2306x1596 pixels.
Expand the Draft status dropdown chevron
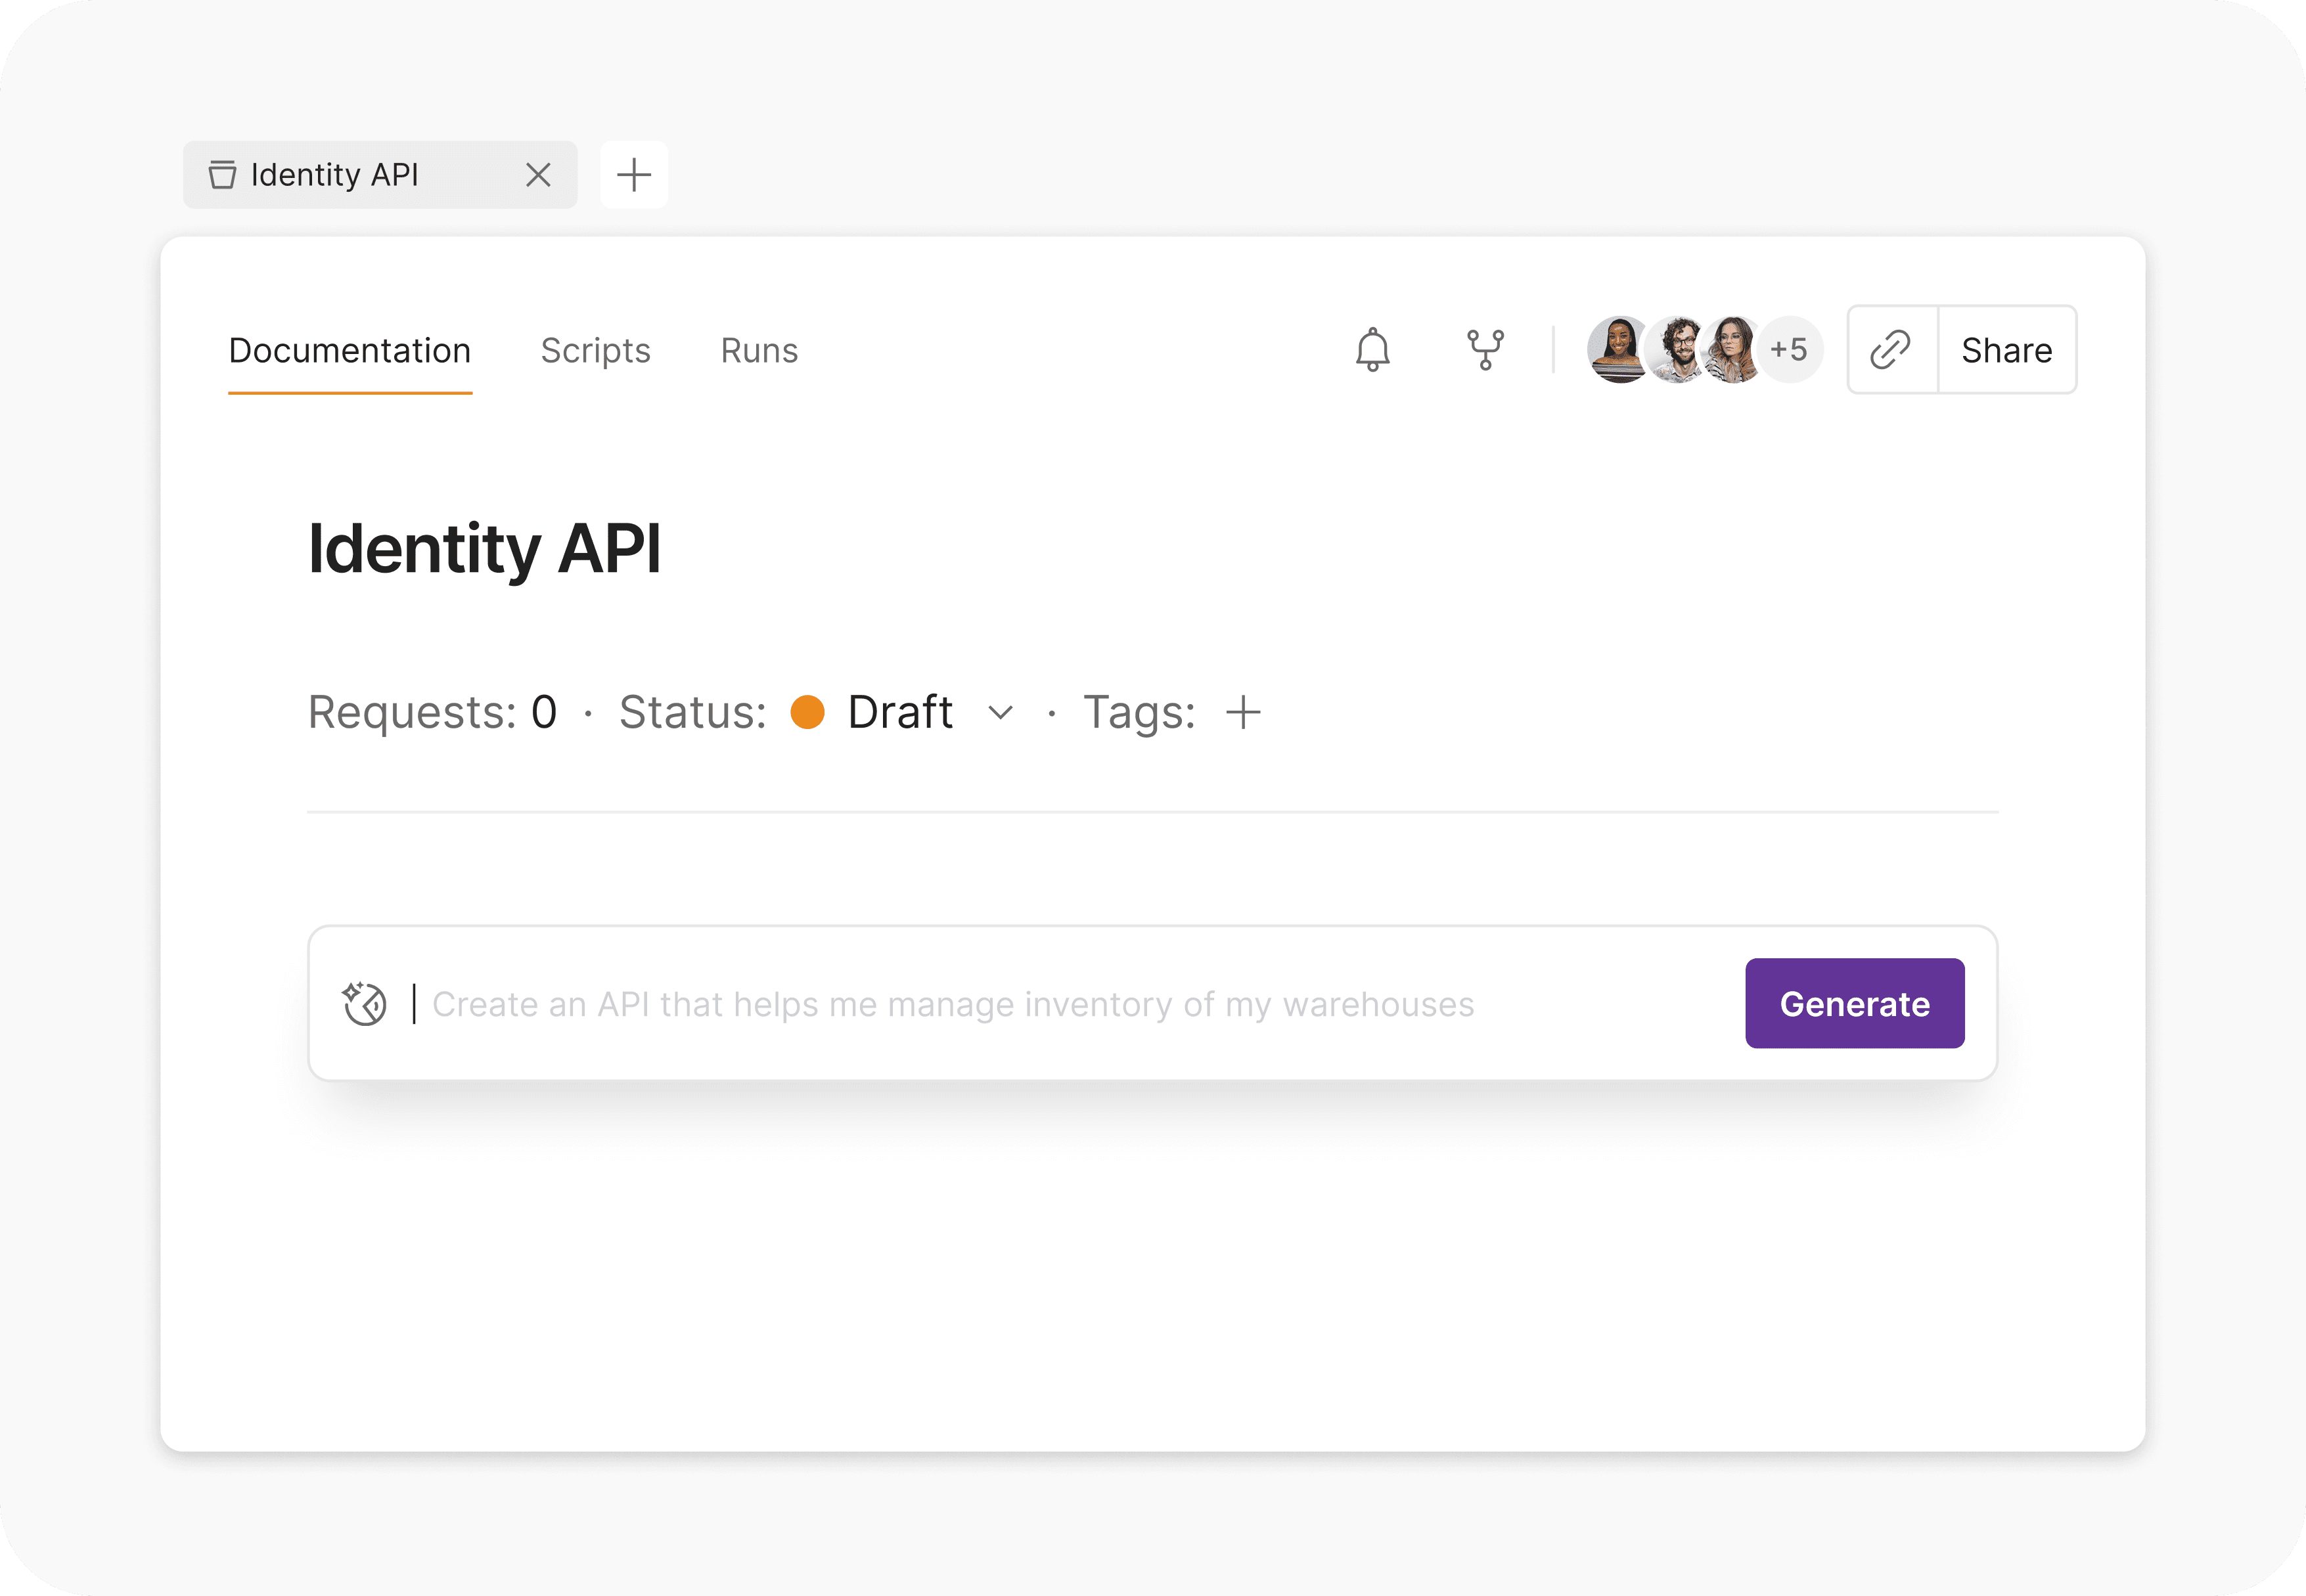[x=1000, y=713]
